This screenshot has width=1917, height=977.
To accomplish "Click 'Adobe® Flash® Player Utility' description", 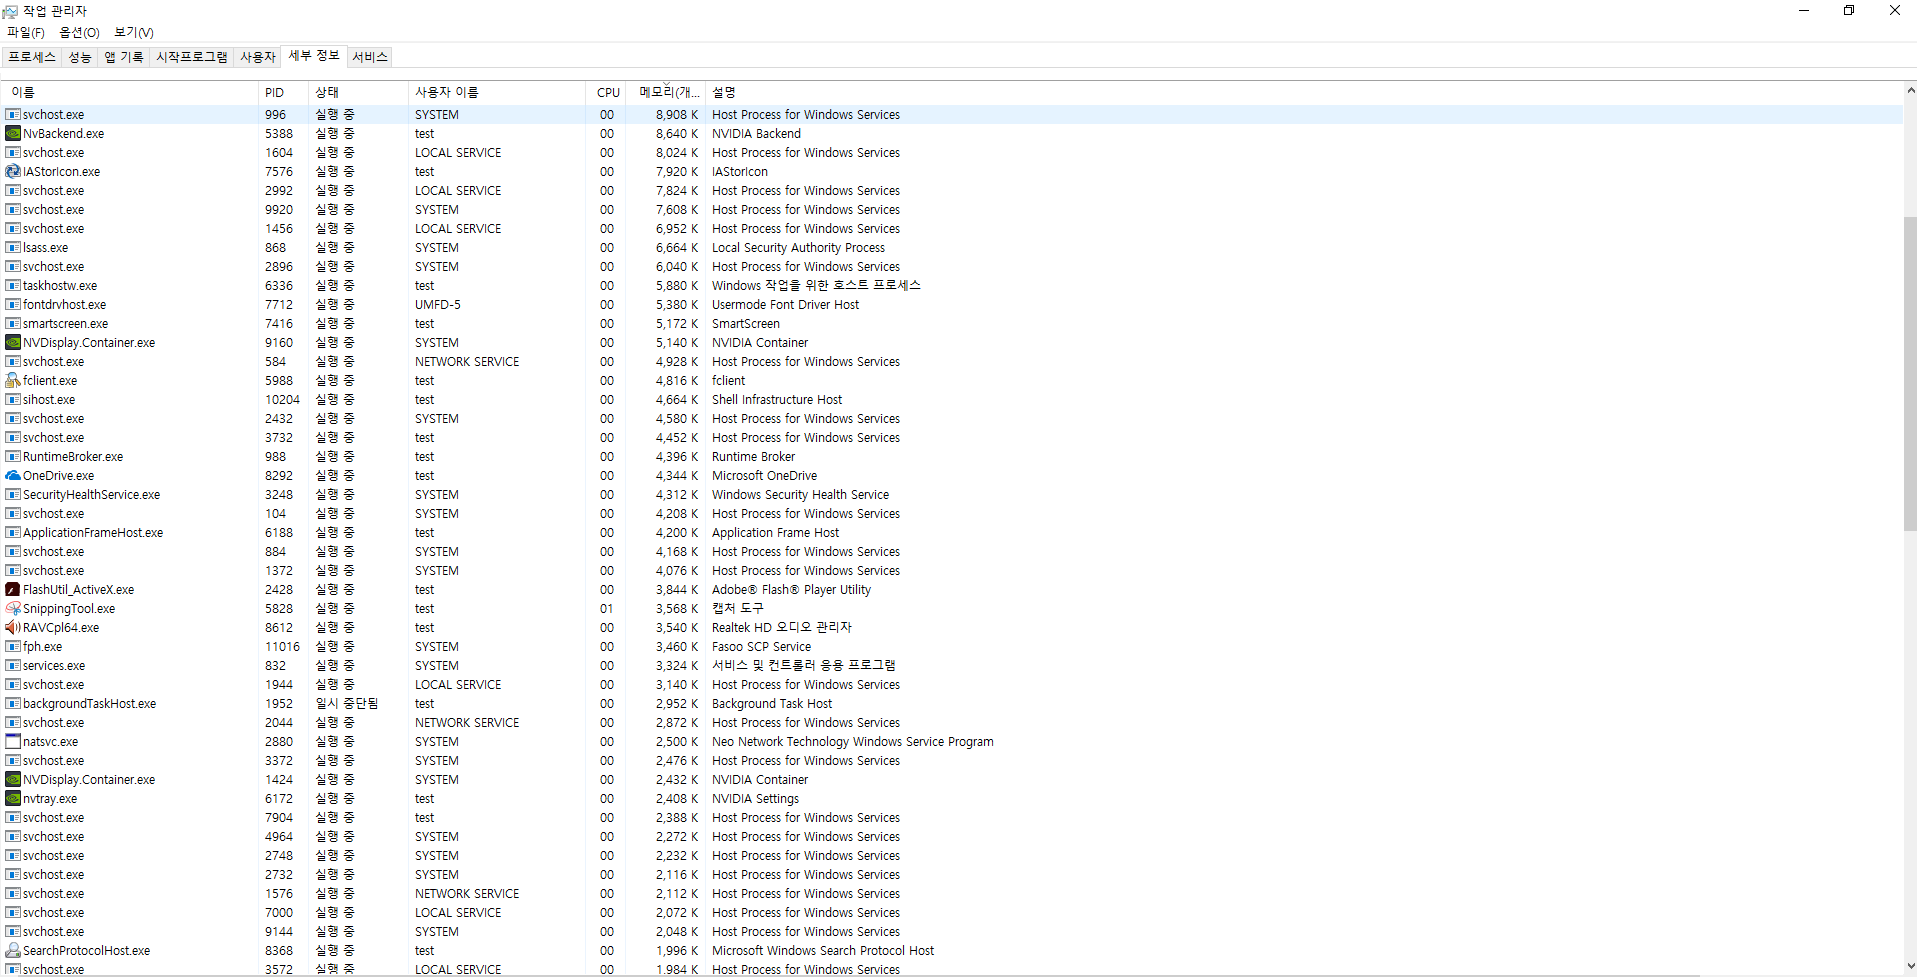I will point(791,590).
